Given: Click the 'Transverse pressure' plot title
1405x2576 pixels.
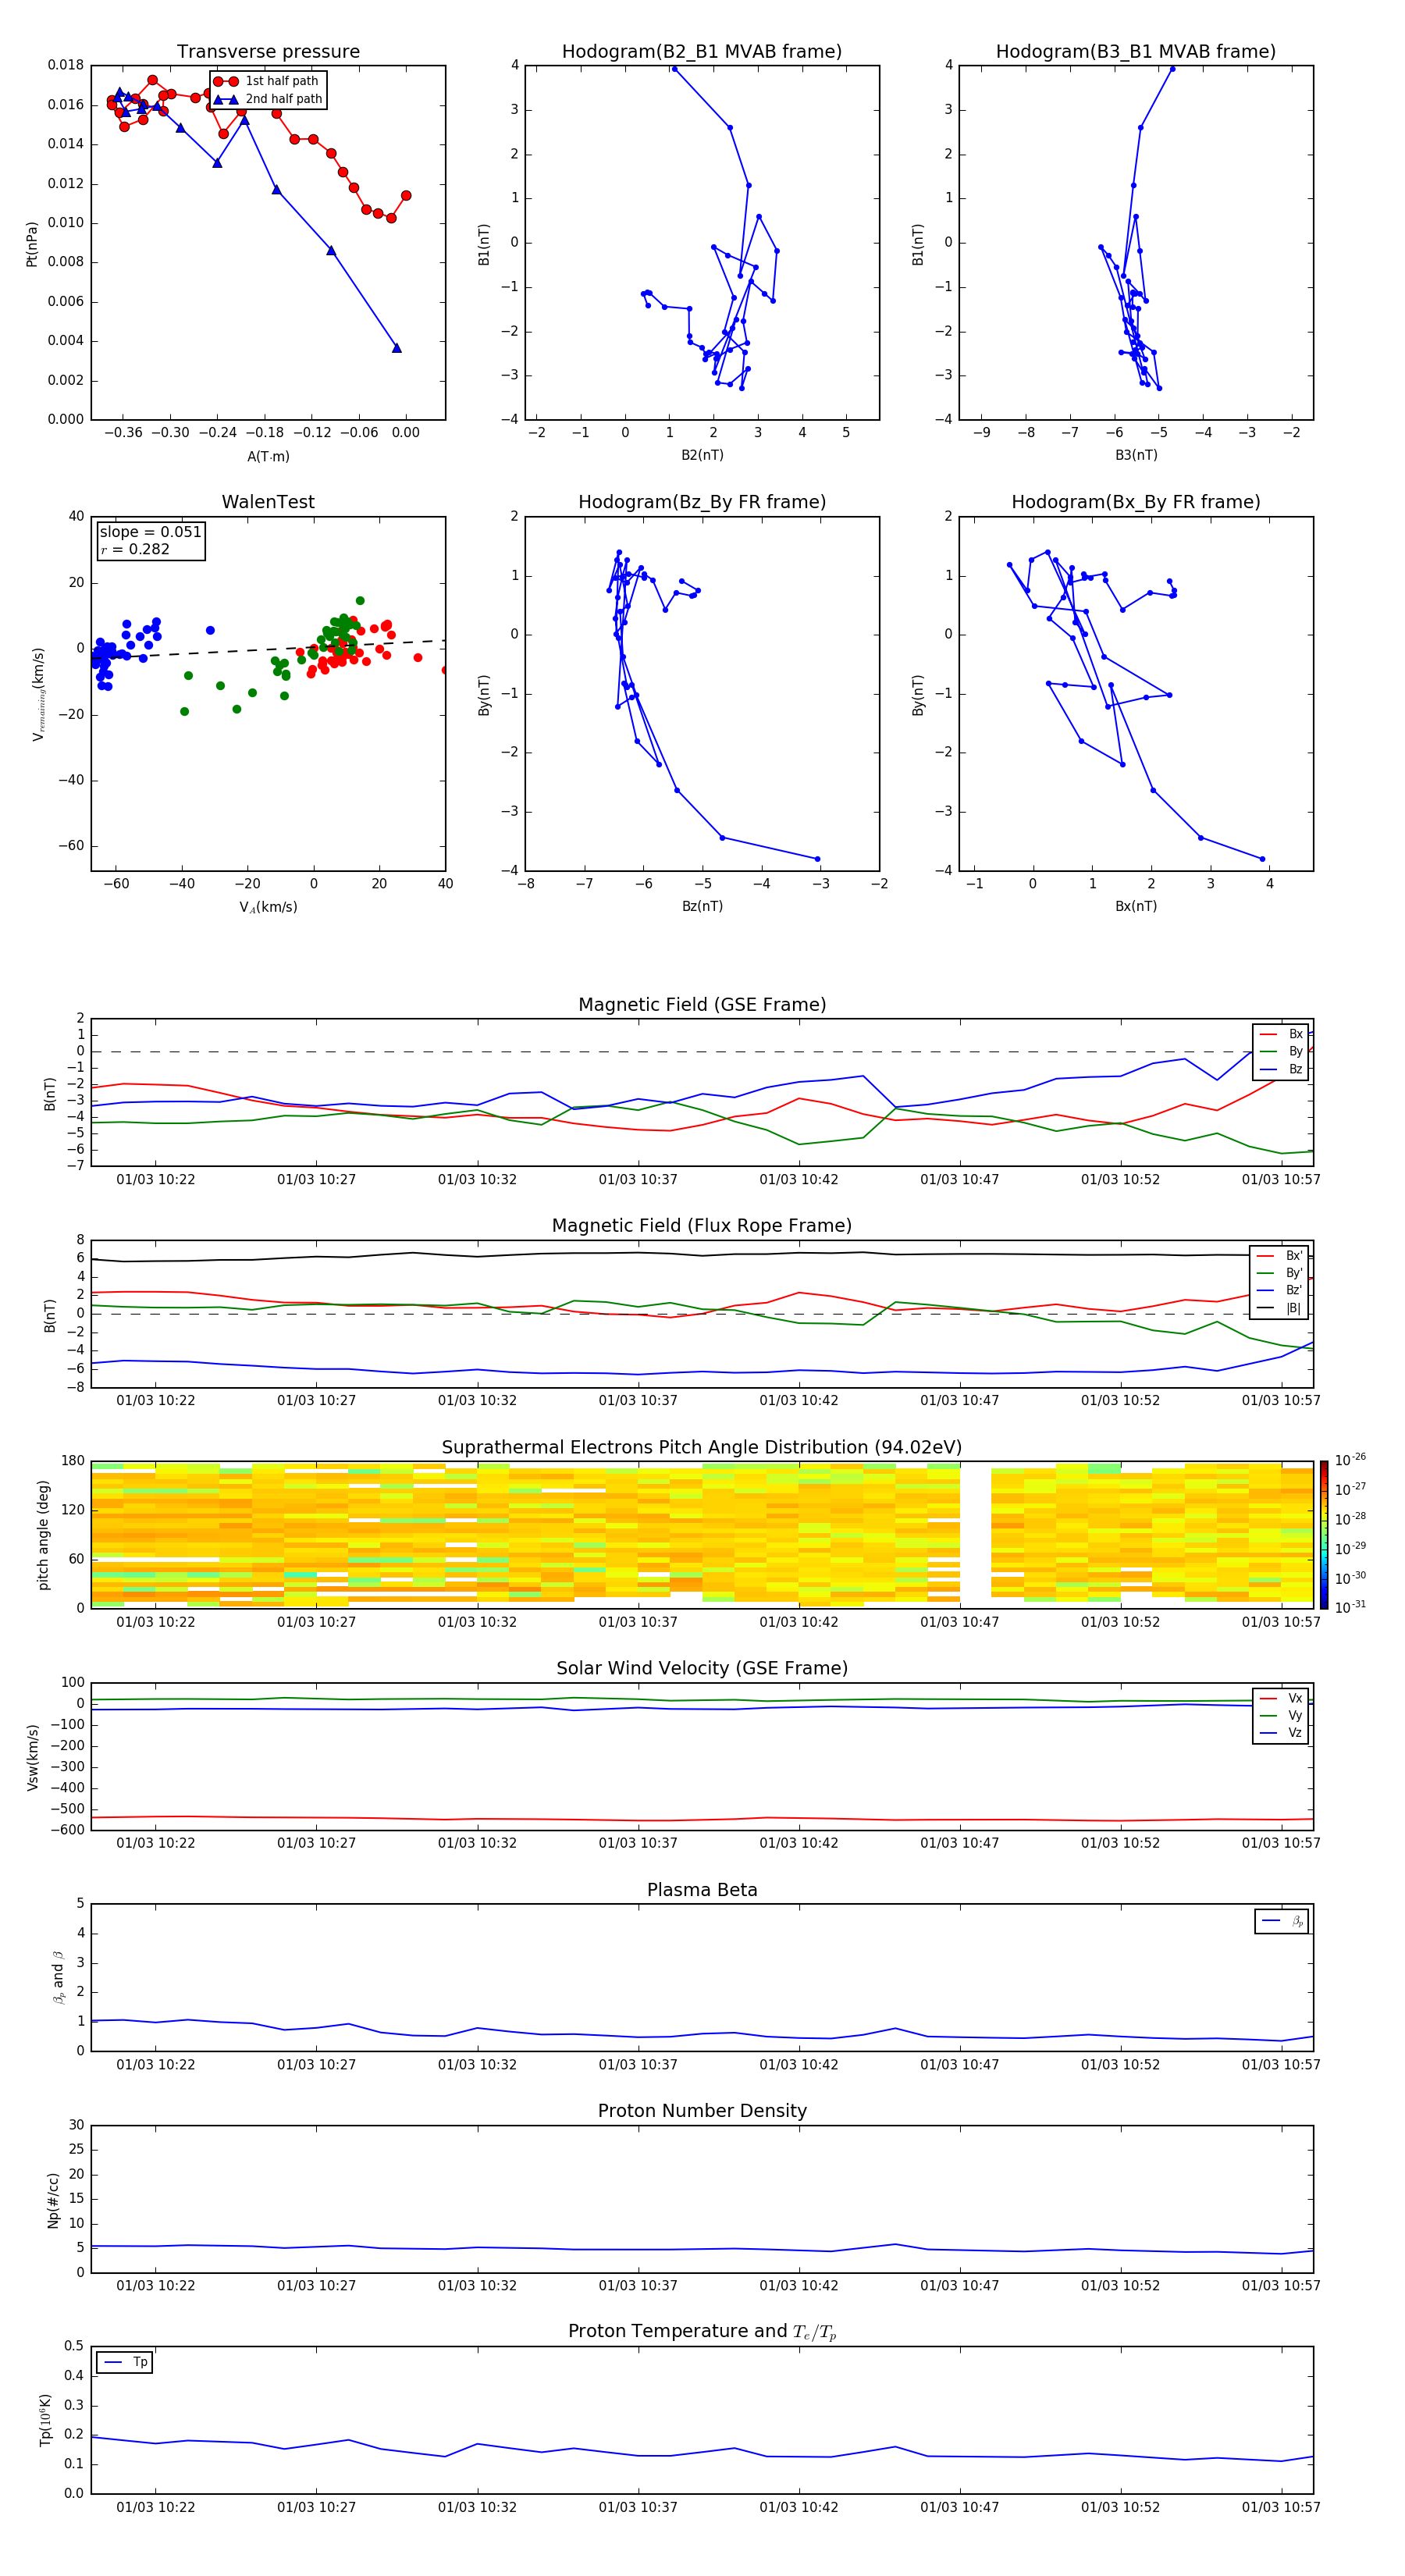Looking at the screenshot, I should (x=268, y=52).
